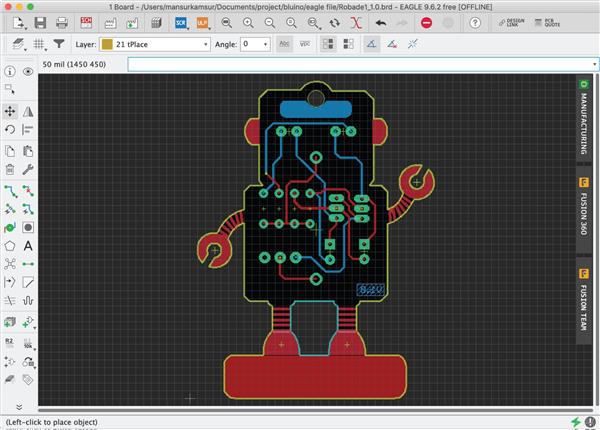Select the Delete trash tool
This screenshot has width=600, height=430.
pyautogui.click(x=10, y=169)
